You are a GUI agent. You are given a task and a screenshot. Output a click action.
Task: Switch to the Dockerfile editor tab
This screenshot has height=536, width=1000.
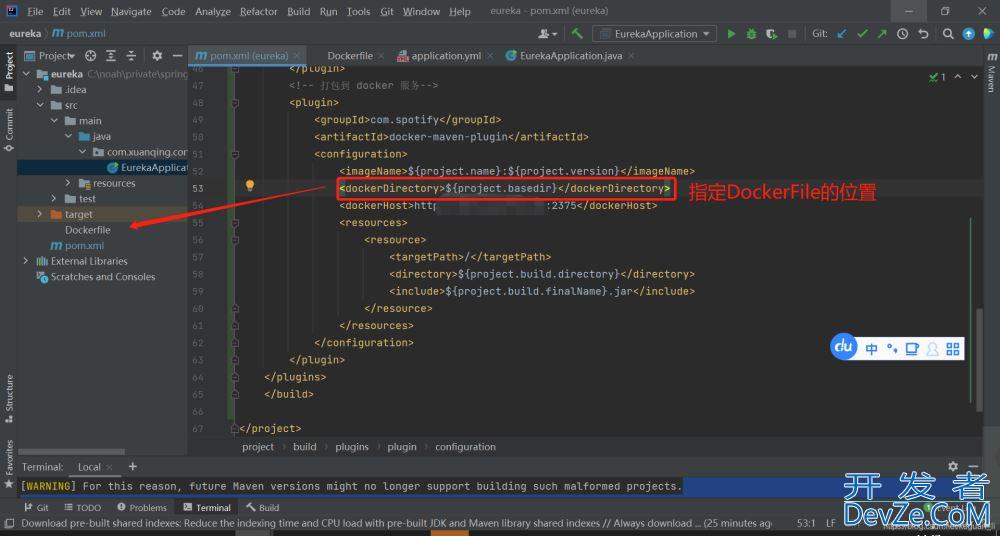[349, 56]
